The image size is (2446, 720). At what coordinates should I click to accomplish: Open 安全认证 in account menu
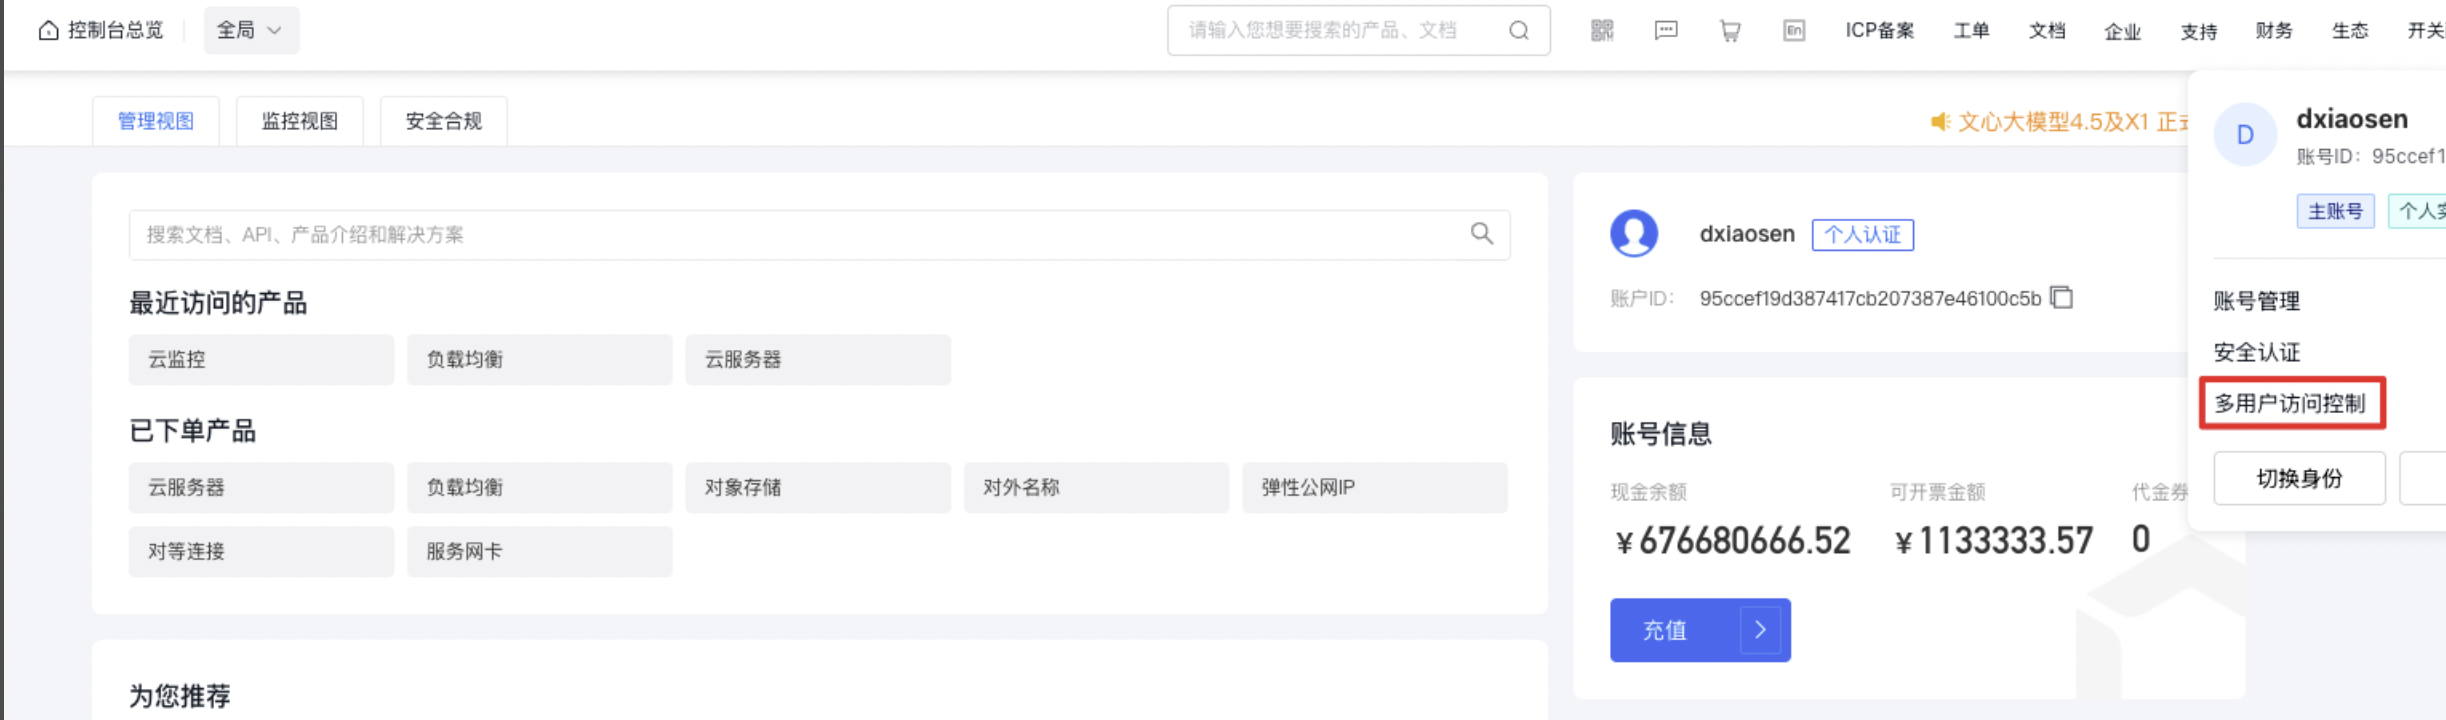coord(2257,352)
